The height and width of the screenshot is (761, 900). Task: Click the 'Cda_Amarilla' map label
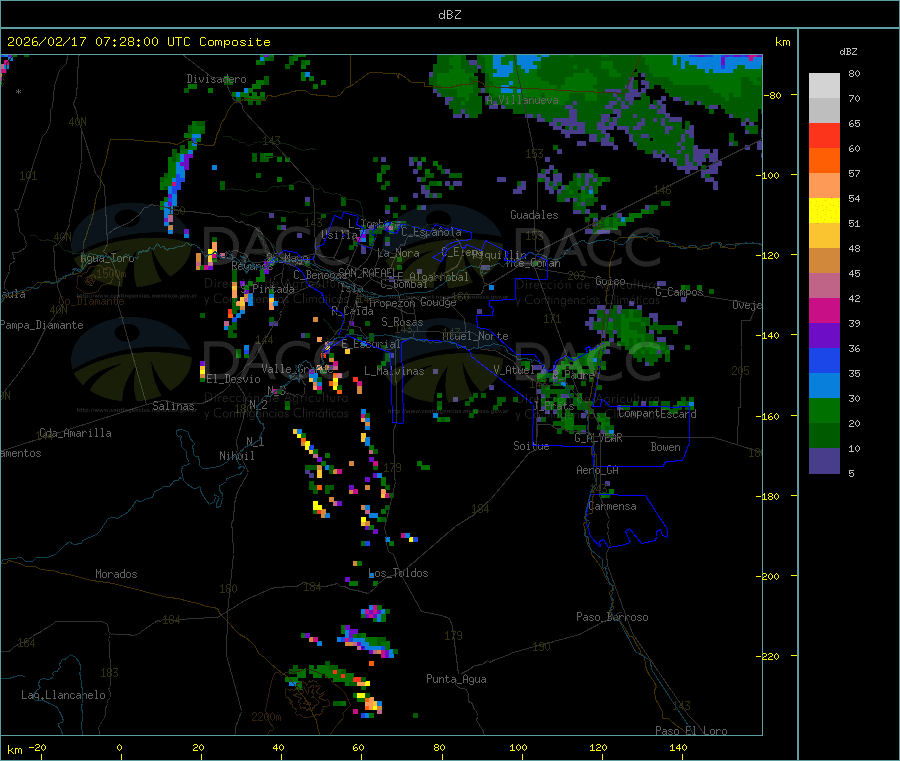click(x=75, y=433)
